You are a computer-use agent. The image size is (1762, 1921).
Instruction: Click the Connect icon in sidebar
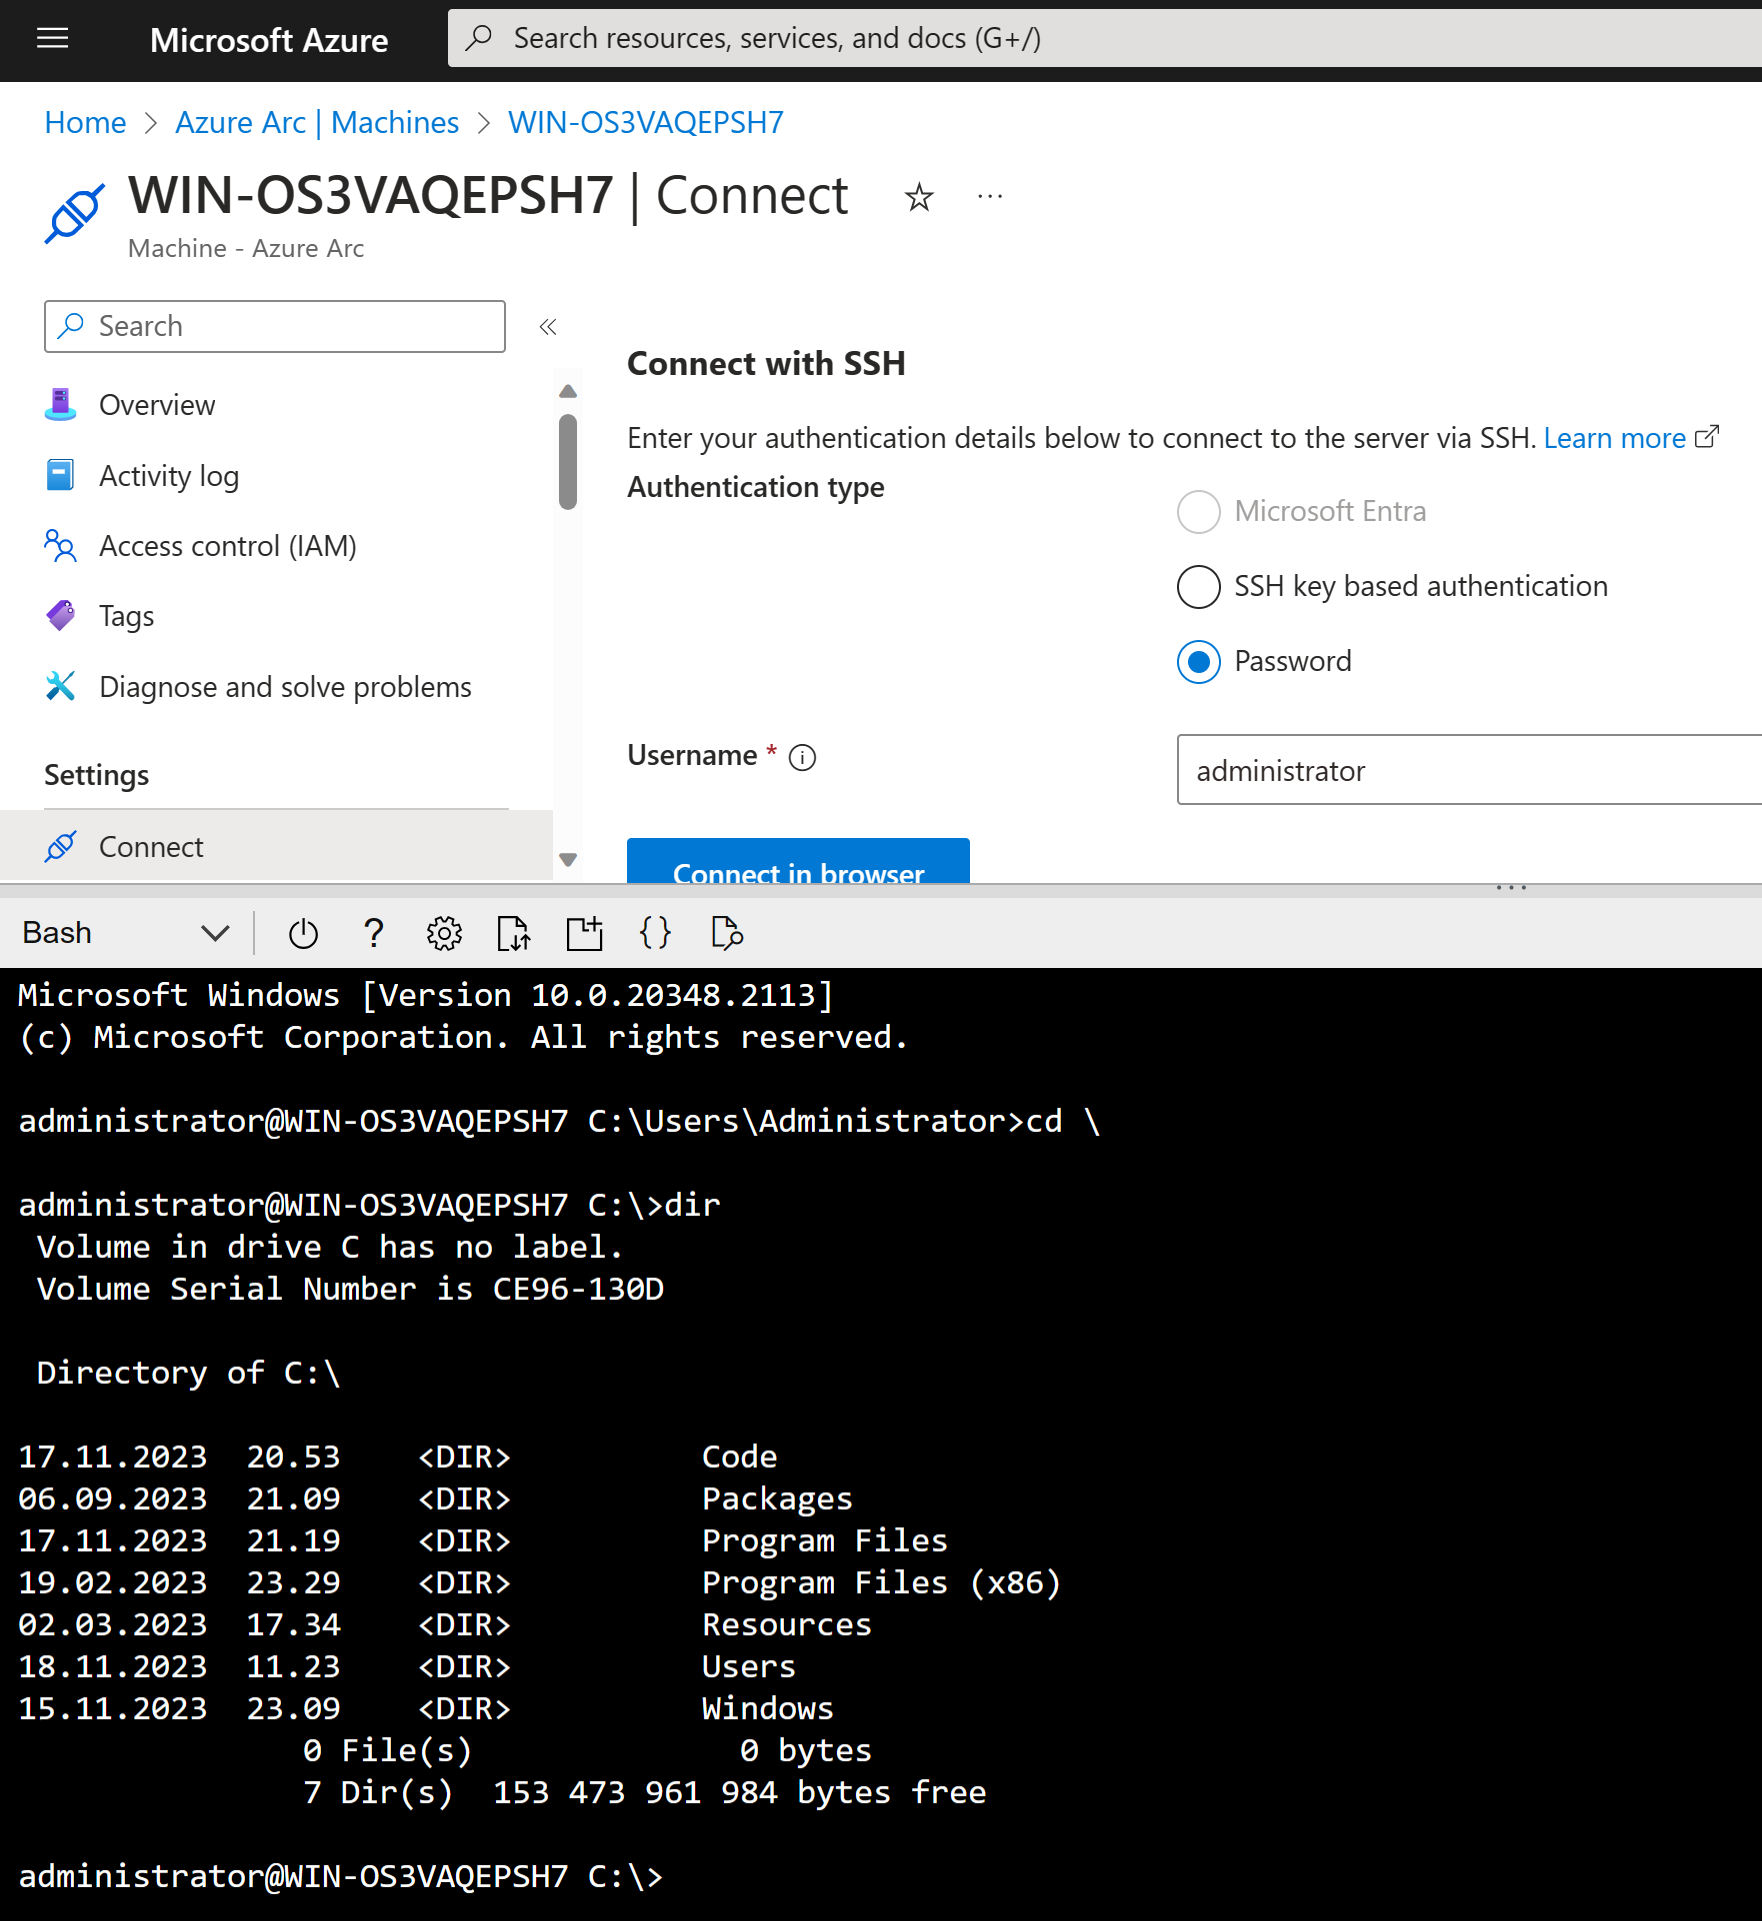pos(61,847)
